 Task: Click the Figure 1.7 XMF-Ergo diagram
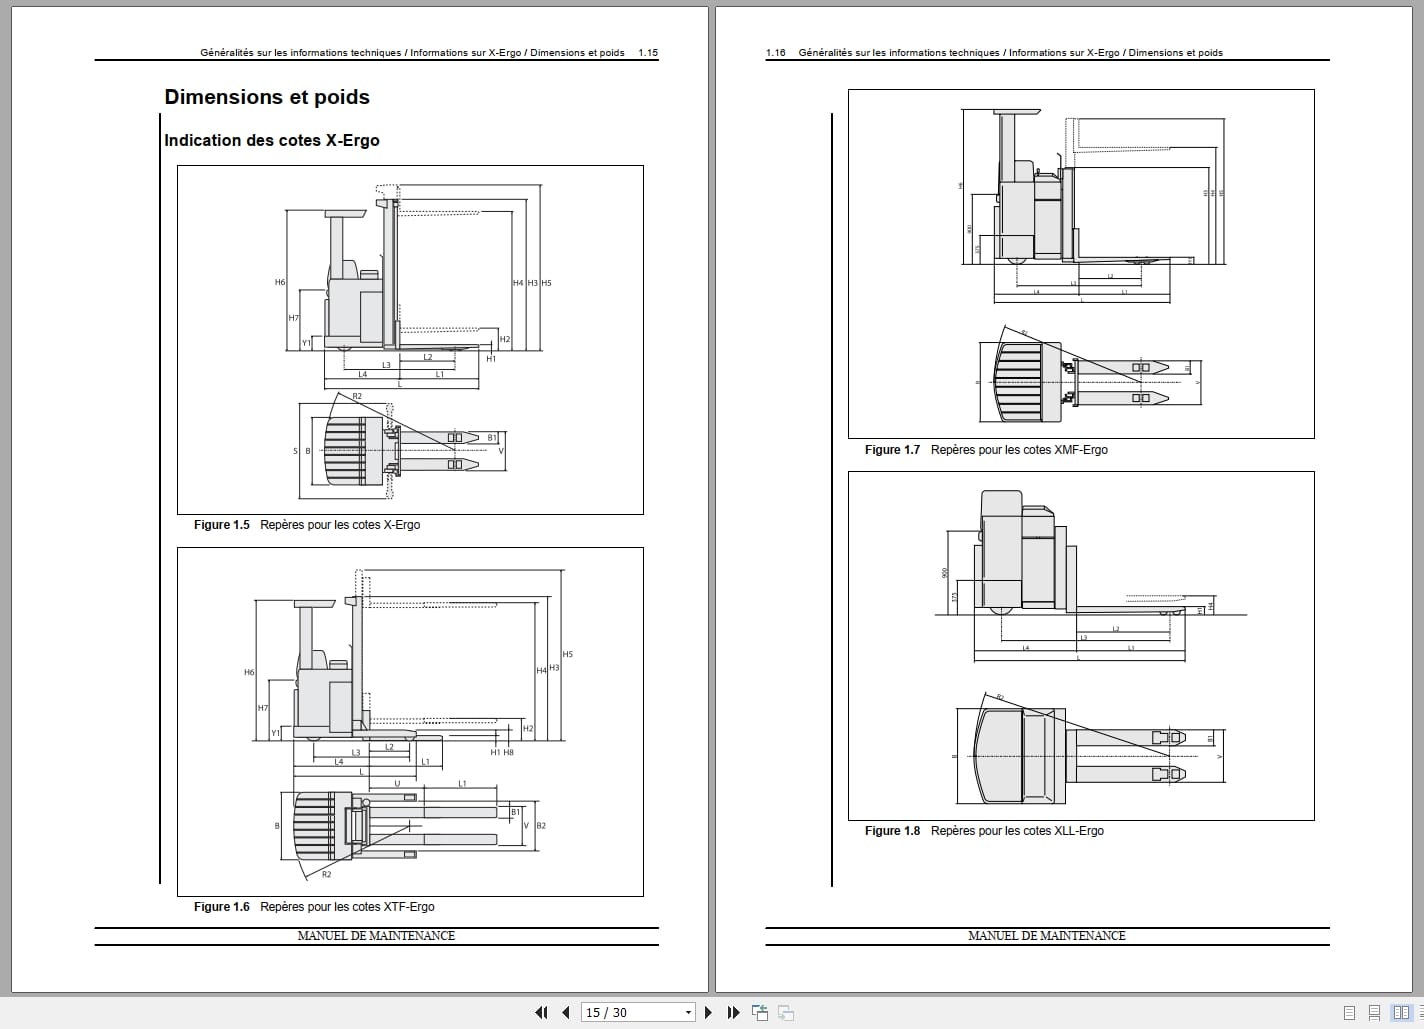coord(1081,264)
